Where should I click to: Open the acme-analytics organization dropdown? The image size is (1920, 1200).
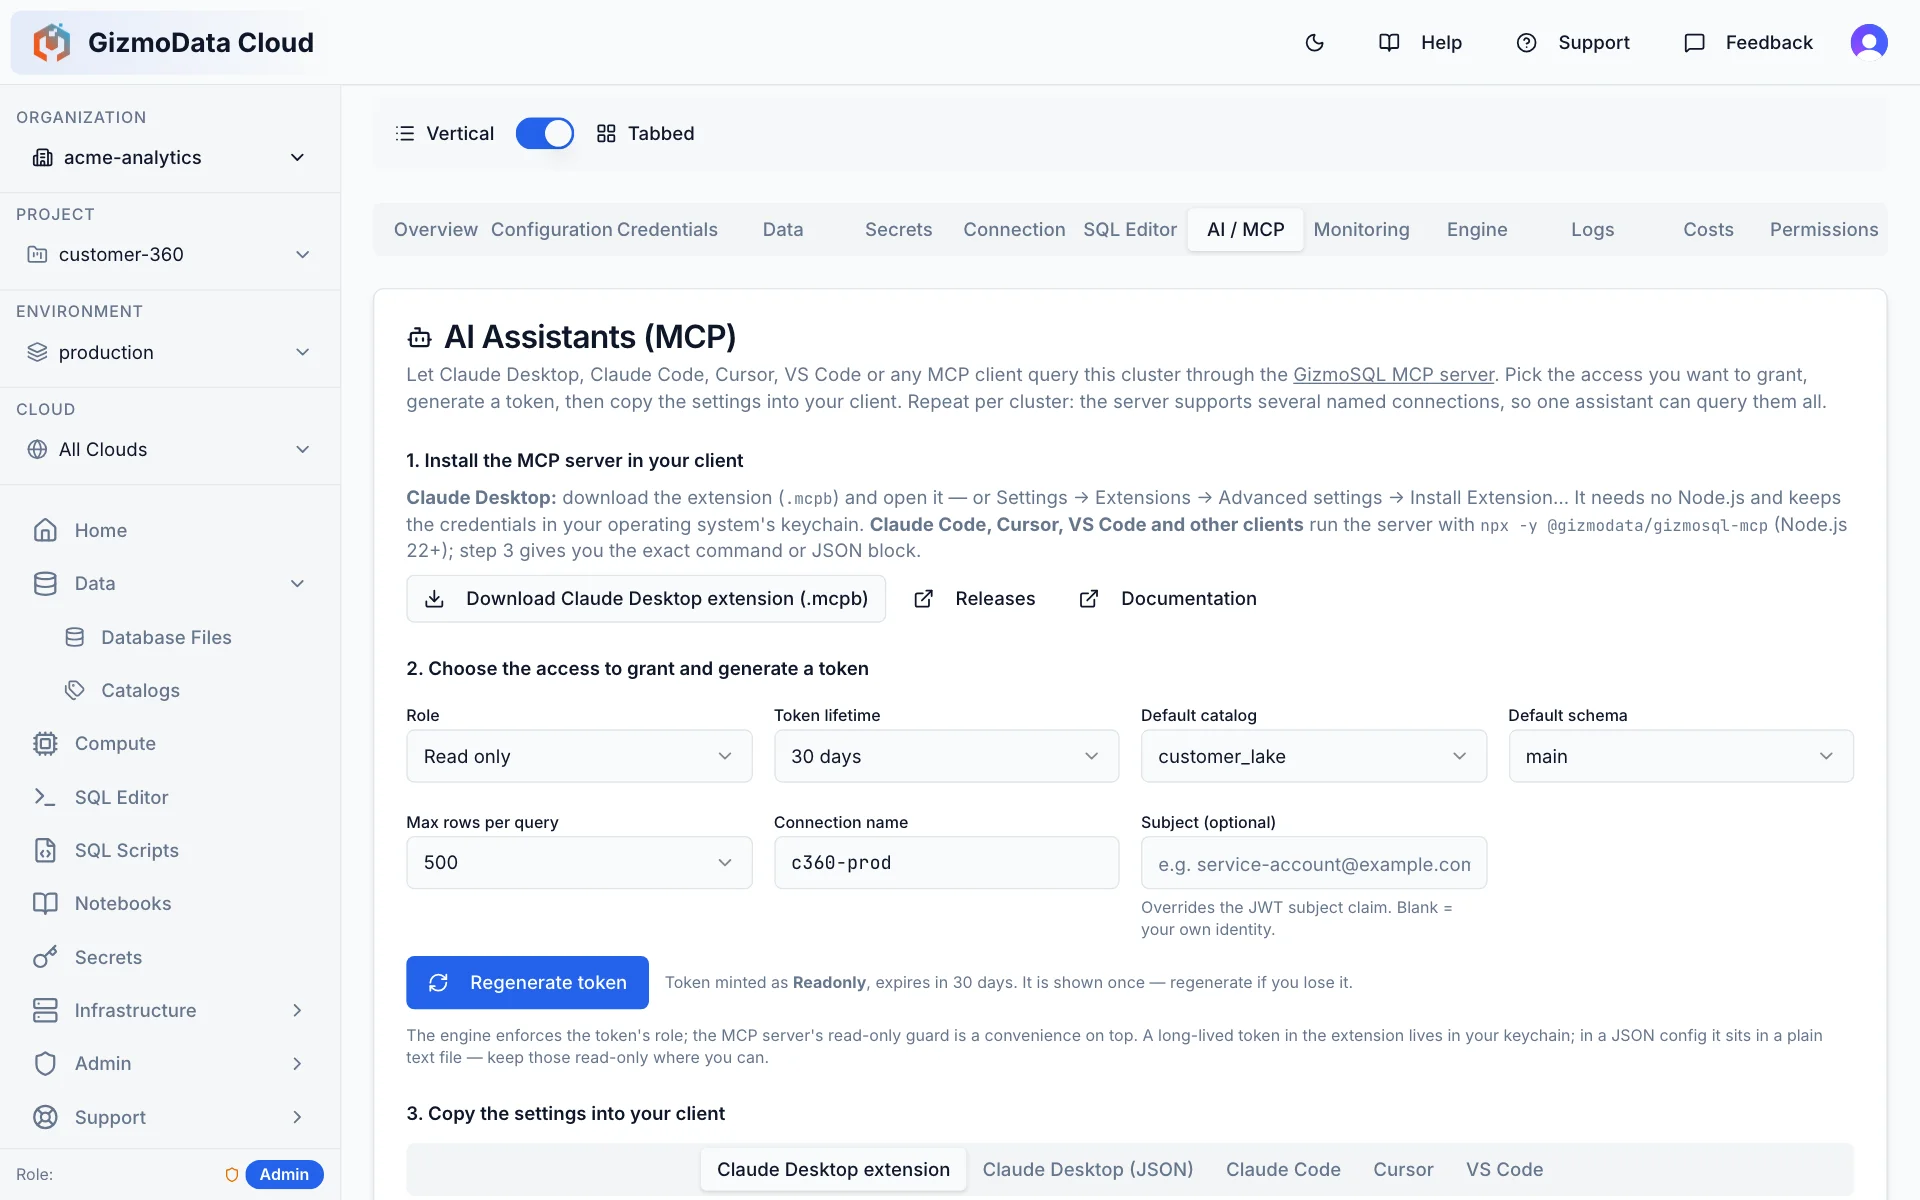click(x=170, y=157)
